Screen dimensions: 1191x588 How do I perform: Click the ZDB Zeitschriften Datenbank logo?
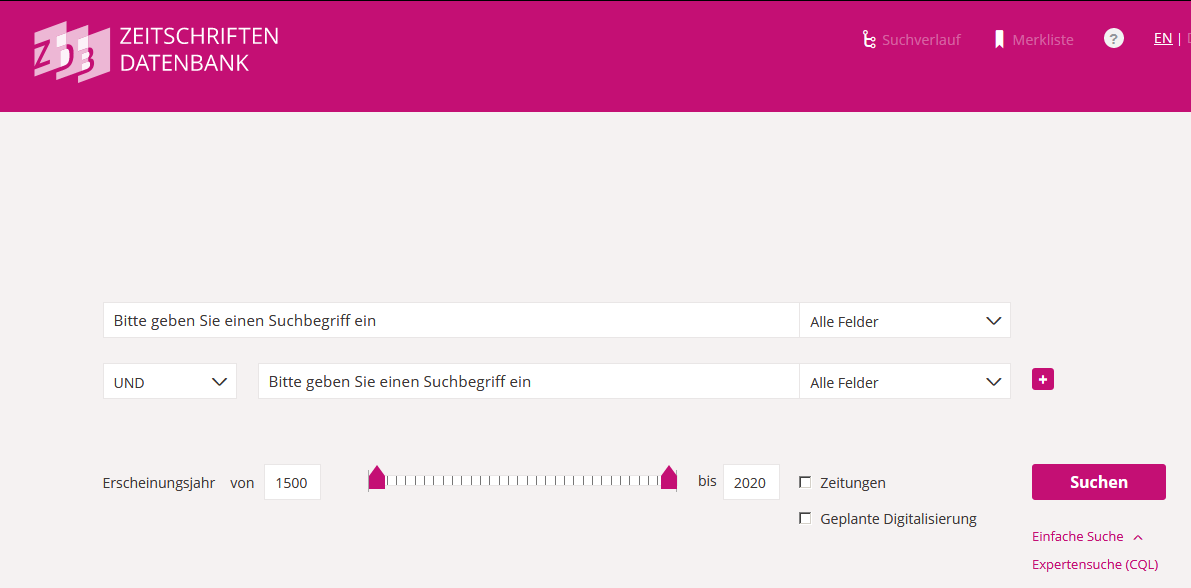pos(156,51)
